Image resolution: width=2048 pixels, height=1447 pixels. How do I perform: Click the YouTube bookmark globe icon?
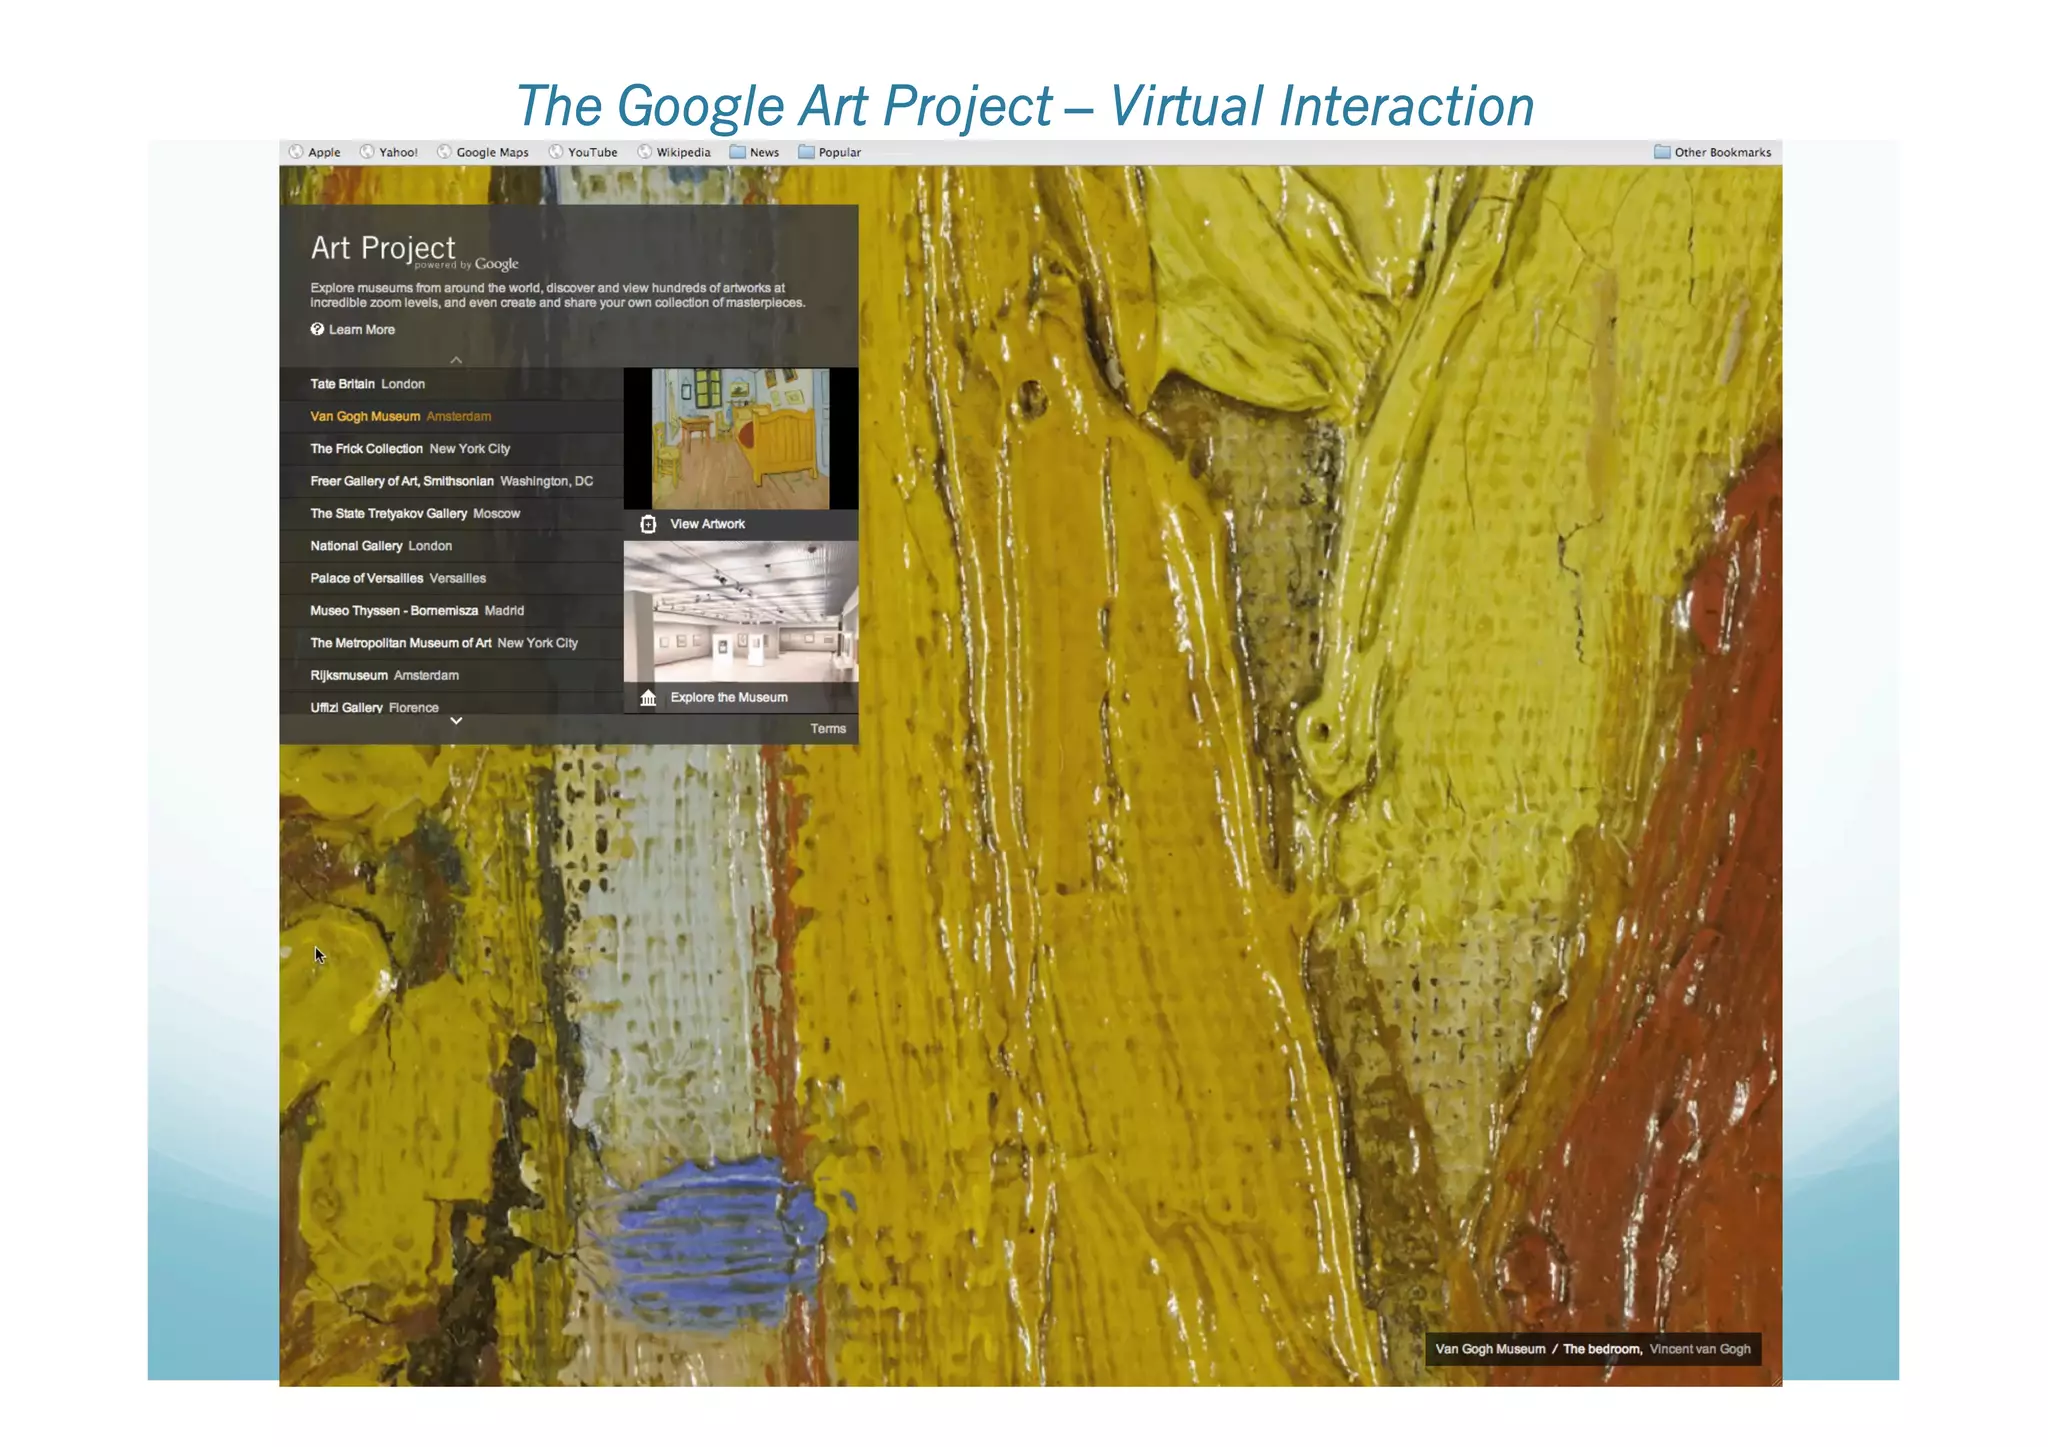point(556,152)
